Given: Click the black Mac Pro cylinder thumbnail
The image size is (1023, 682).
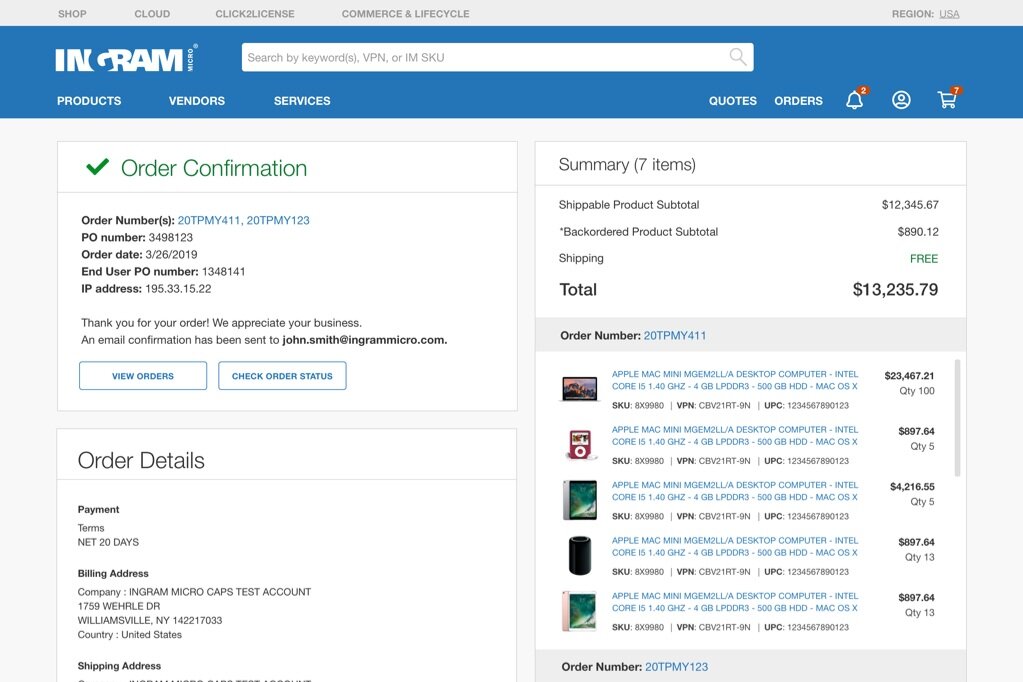Looking at the screenshot, I should click(579, 555).
